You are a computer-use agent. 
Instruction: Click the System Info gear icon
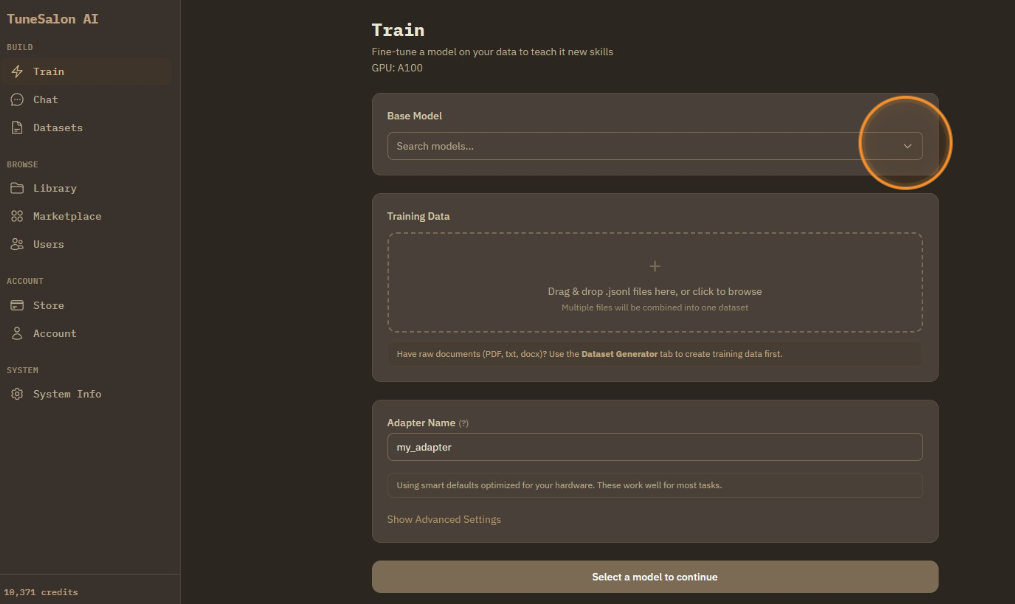click(x=17, y=394)
